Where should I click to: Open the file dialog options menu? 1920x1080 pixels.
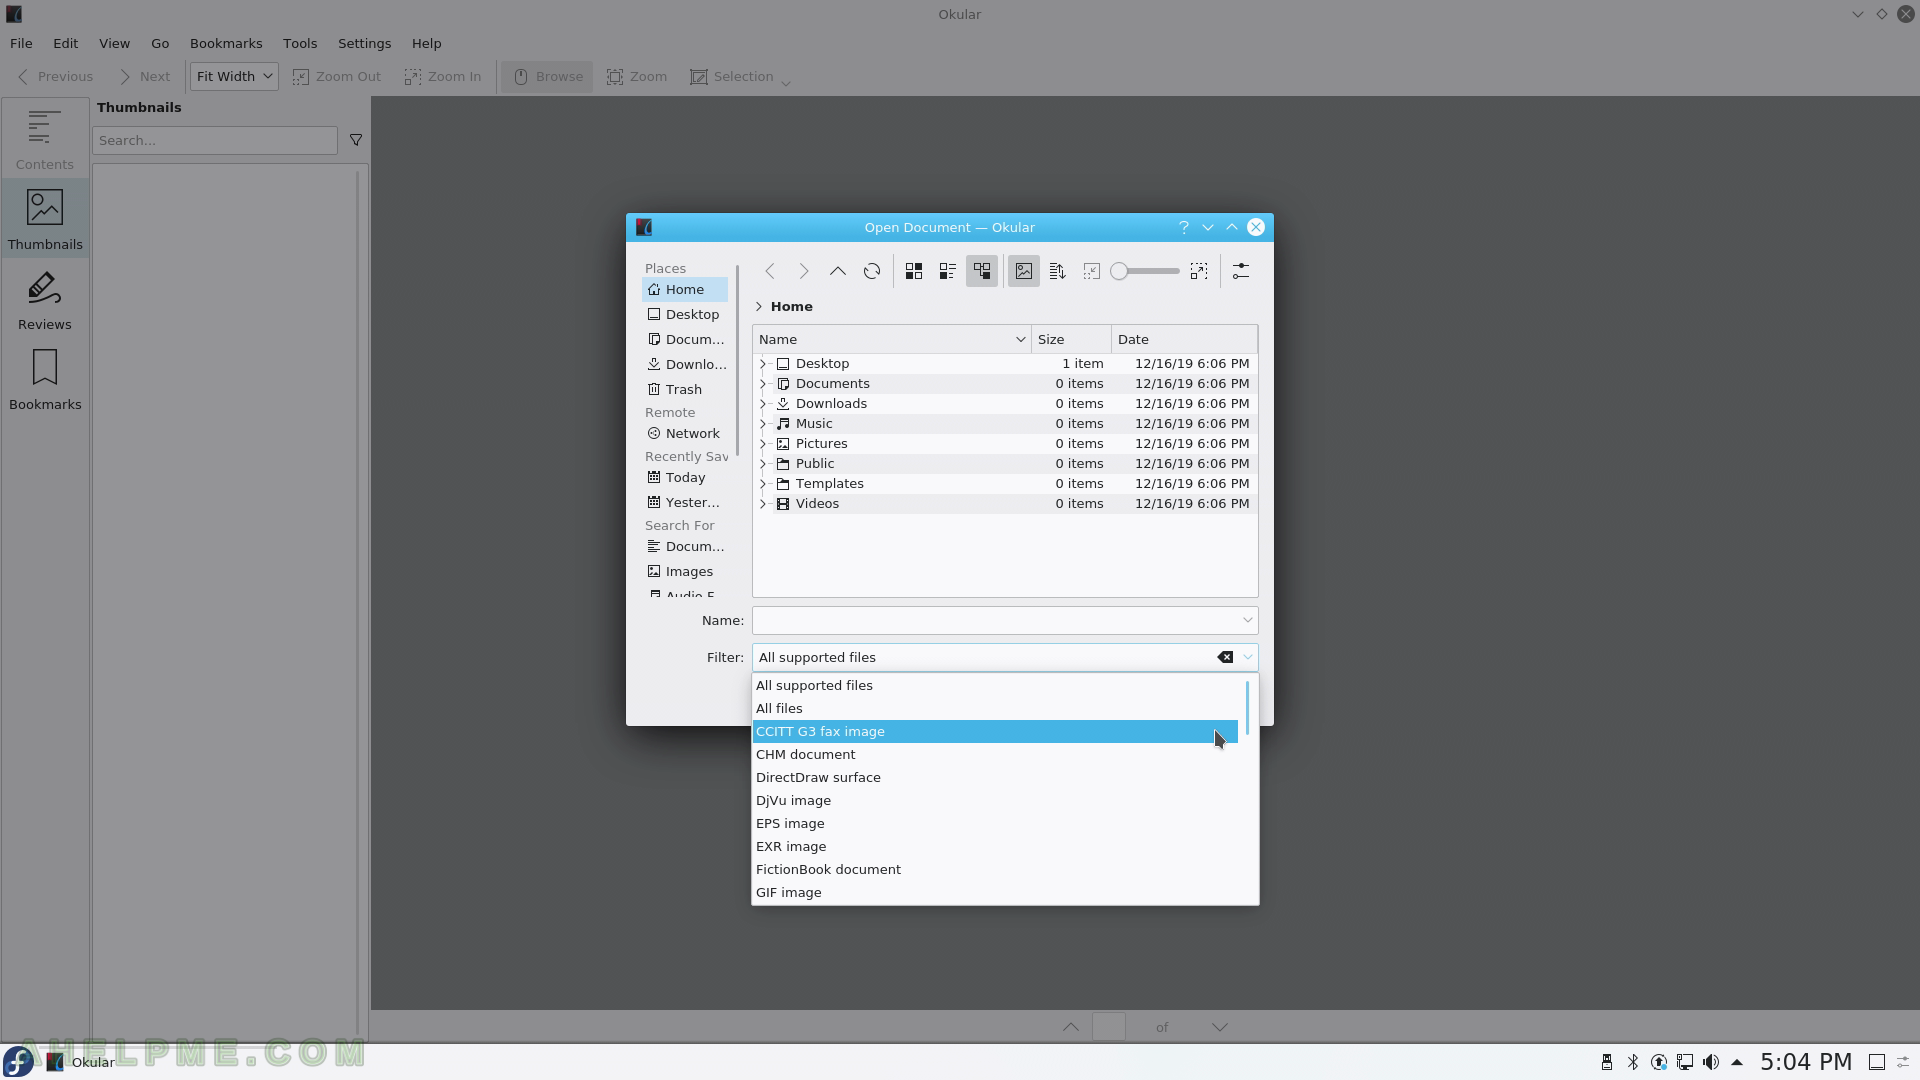click(x=1241, y=271)
